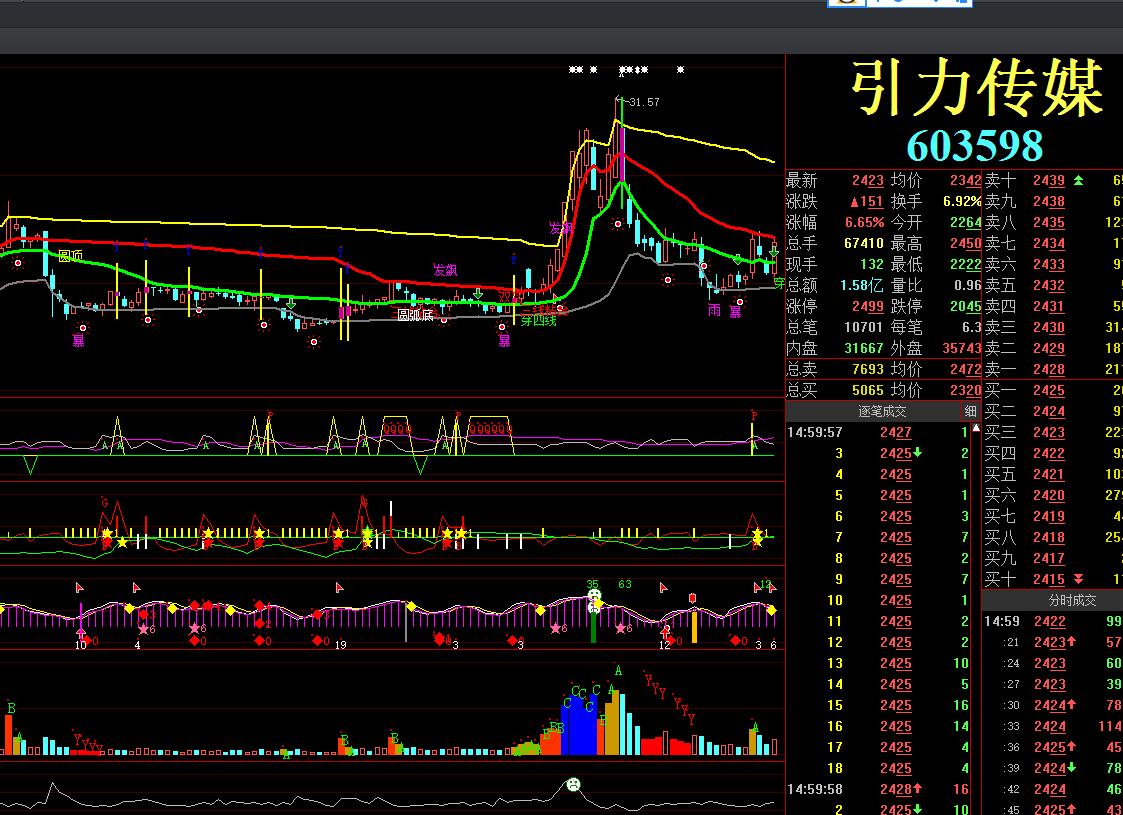Click the scroll-up arrow of the tick list
Viewport: 1123px width, 815px height.
click(x=975, y=428)
